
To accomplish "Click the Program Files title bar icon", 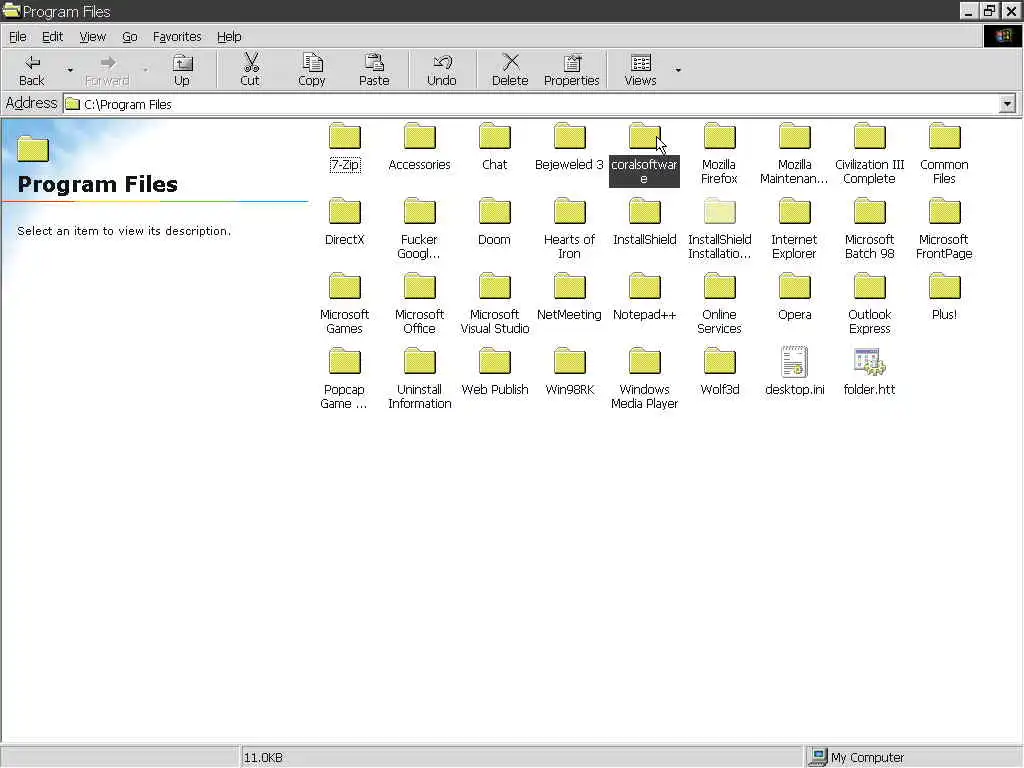I will [x=12, y=10].
